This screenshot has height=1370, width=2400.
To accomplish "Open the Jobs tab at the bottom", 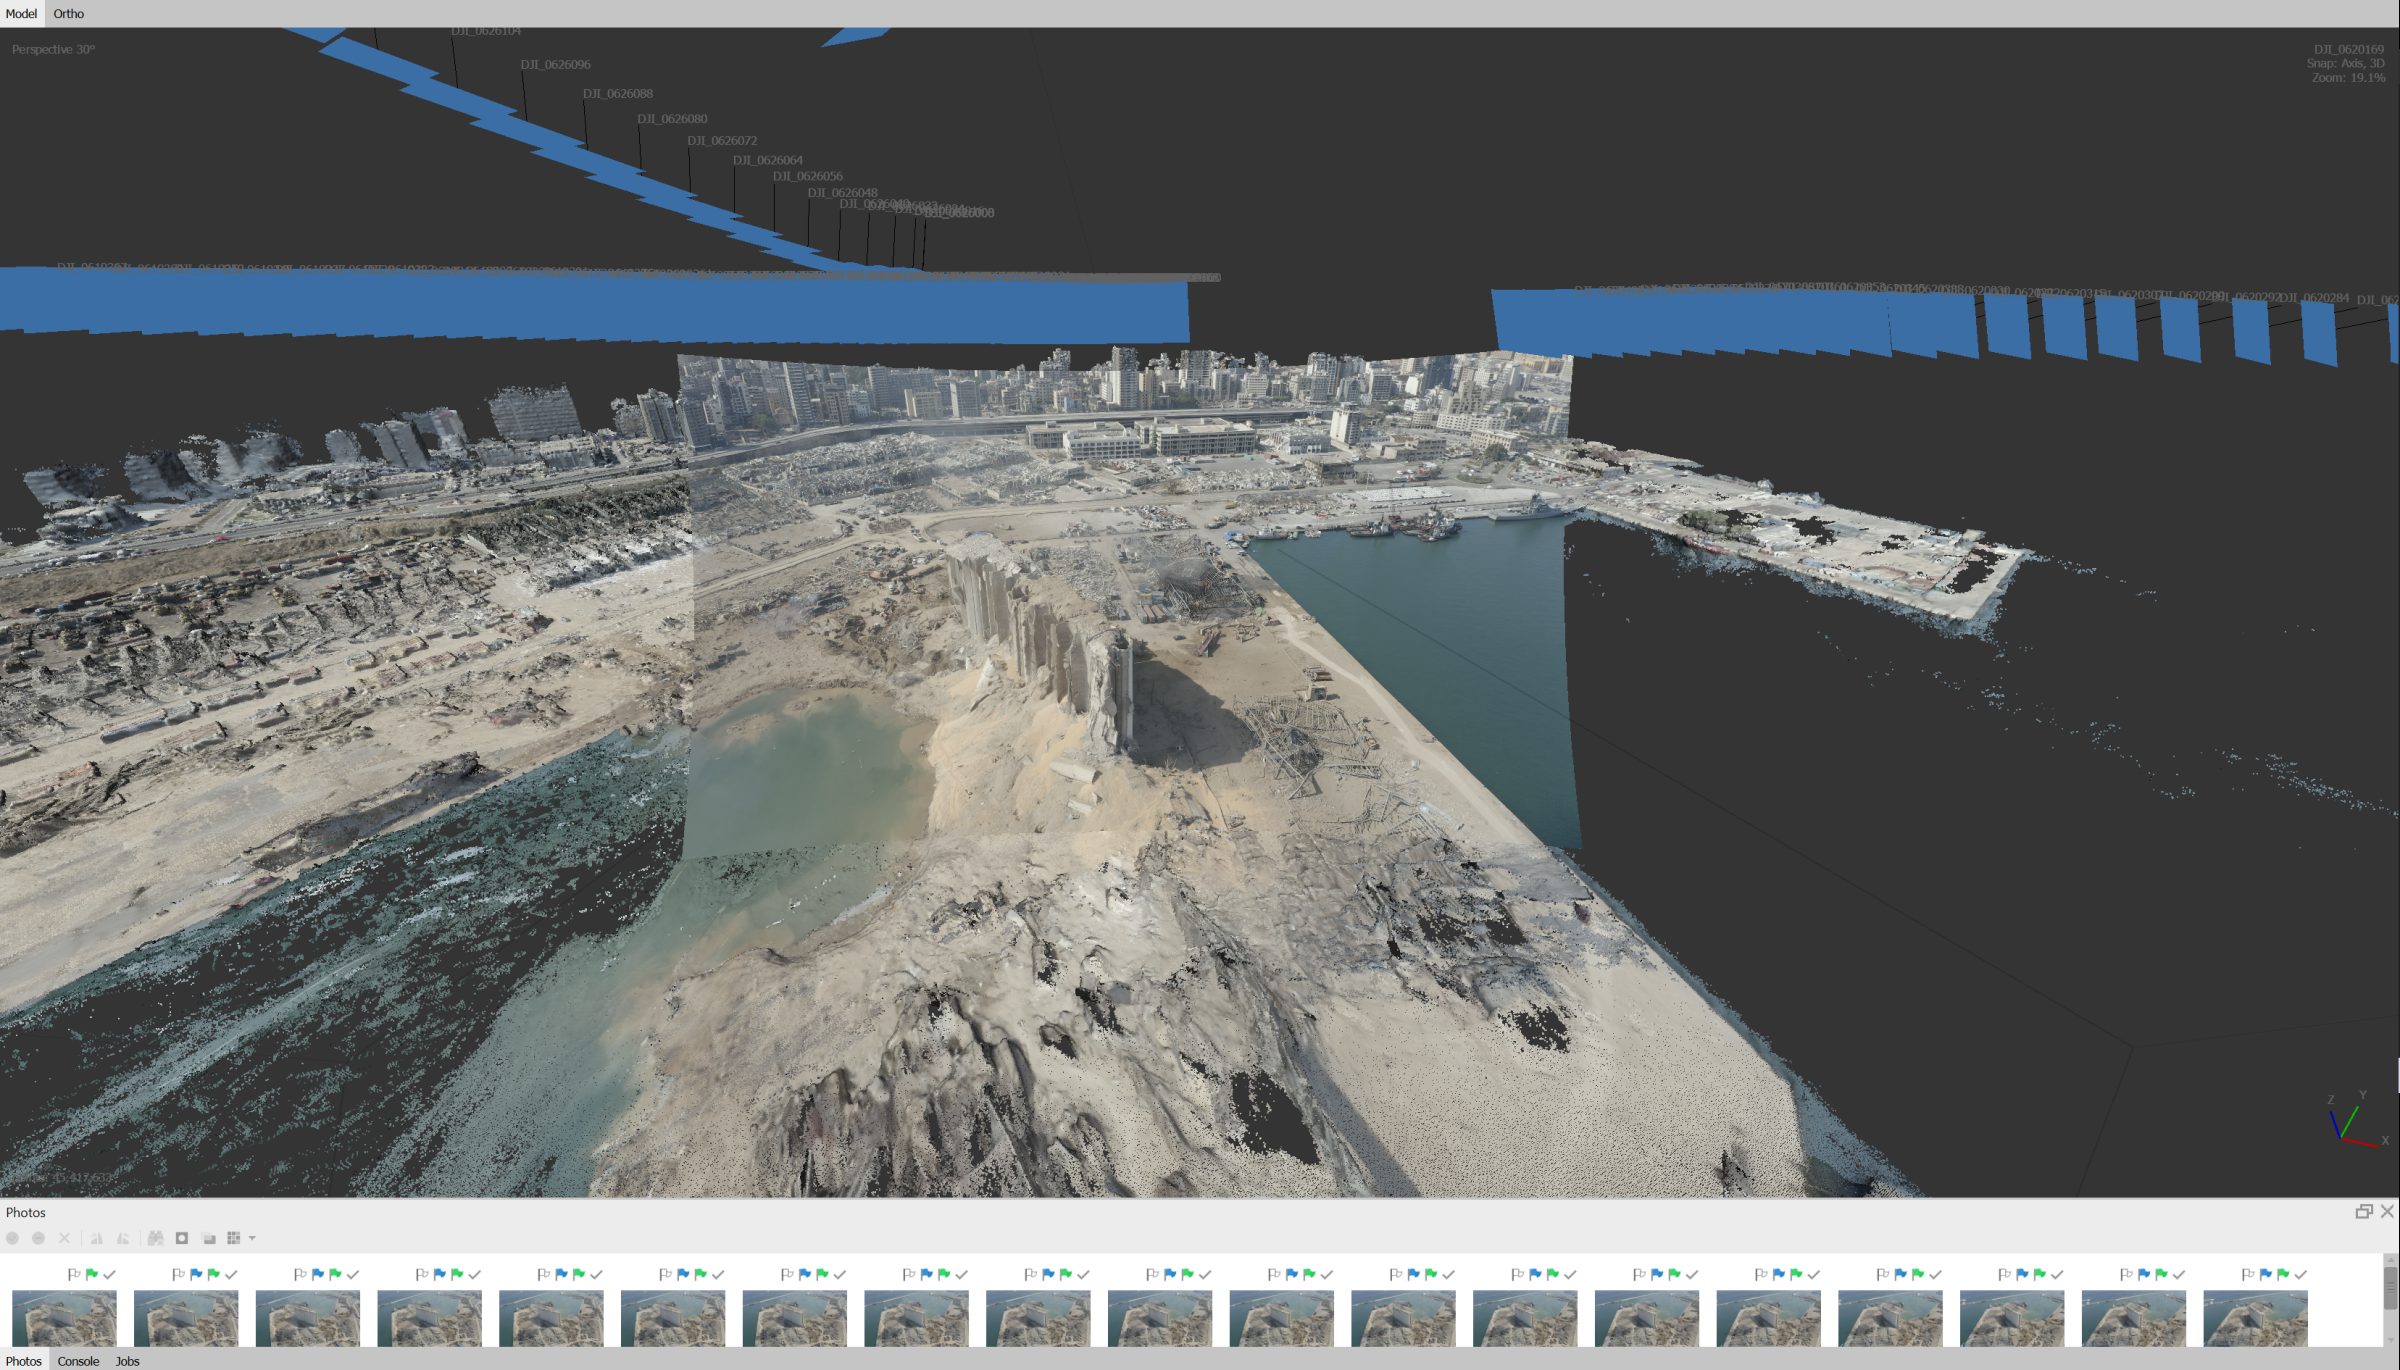I will click(x=127, y=1360).
